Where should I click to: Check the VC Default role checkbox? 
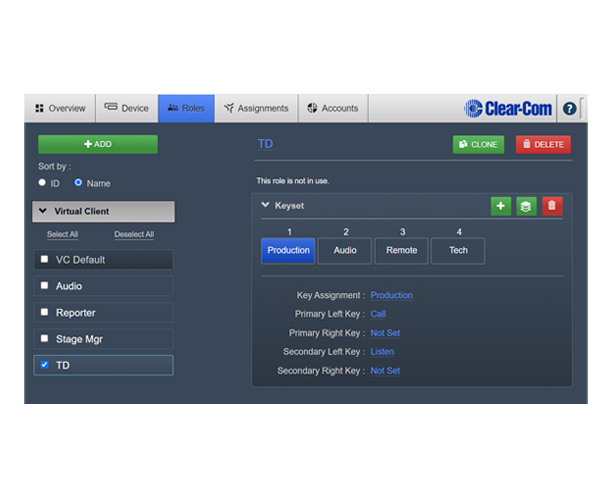[x=44, y=260]
